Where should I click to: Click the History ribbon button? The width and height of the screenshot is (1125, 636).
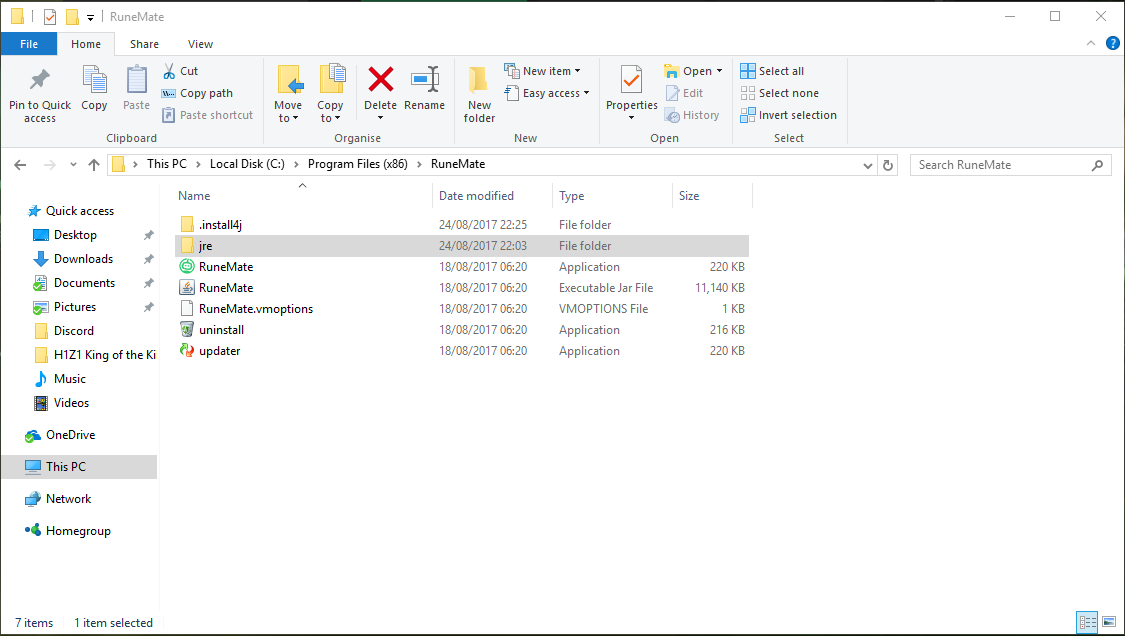click(x=692, y=115)
